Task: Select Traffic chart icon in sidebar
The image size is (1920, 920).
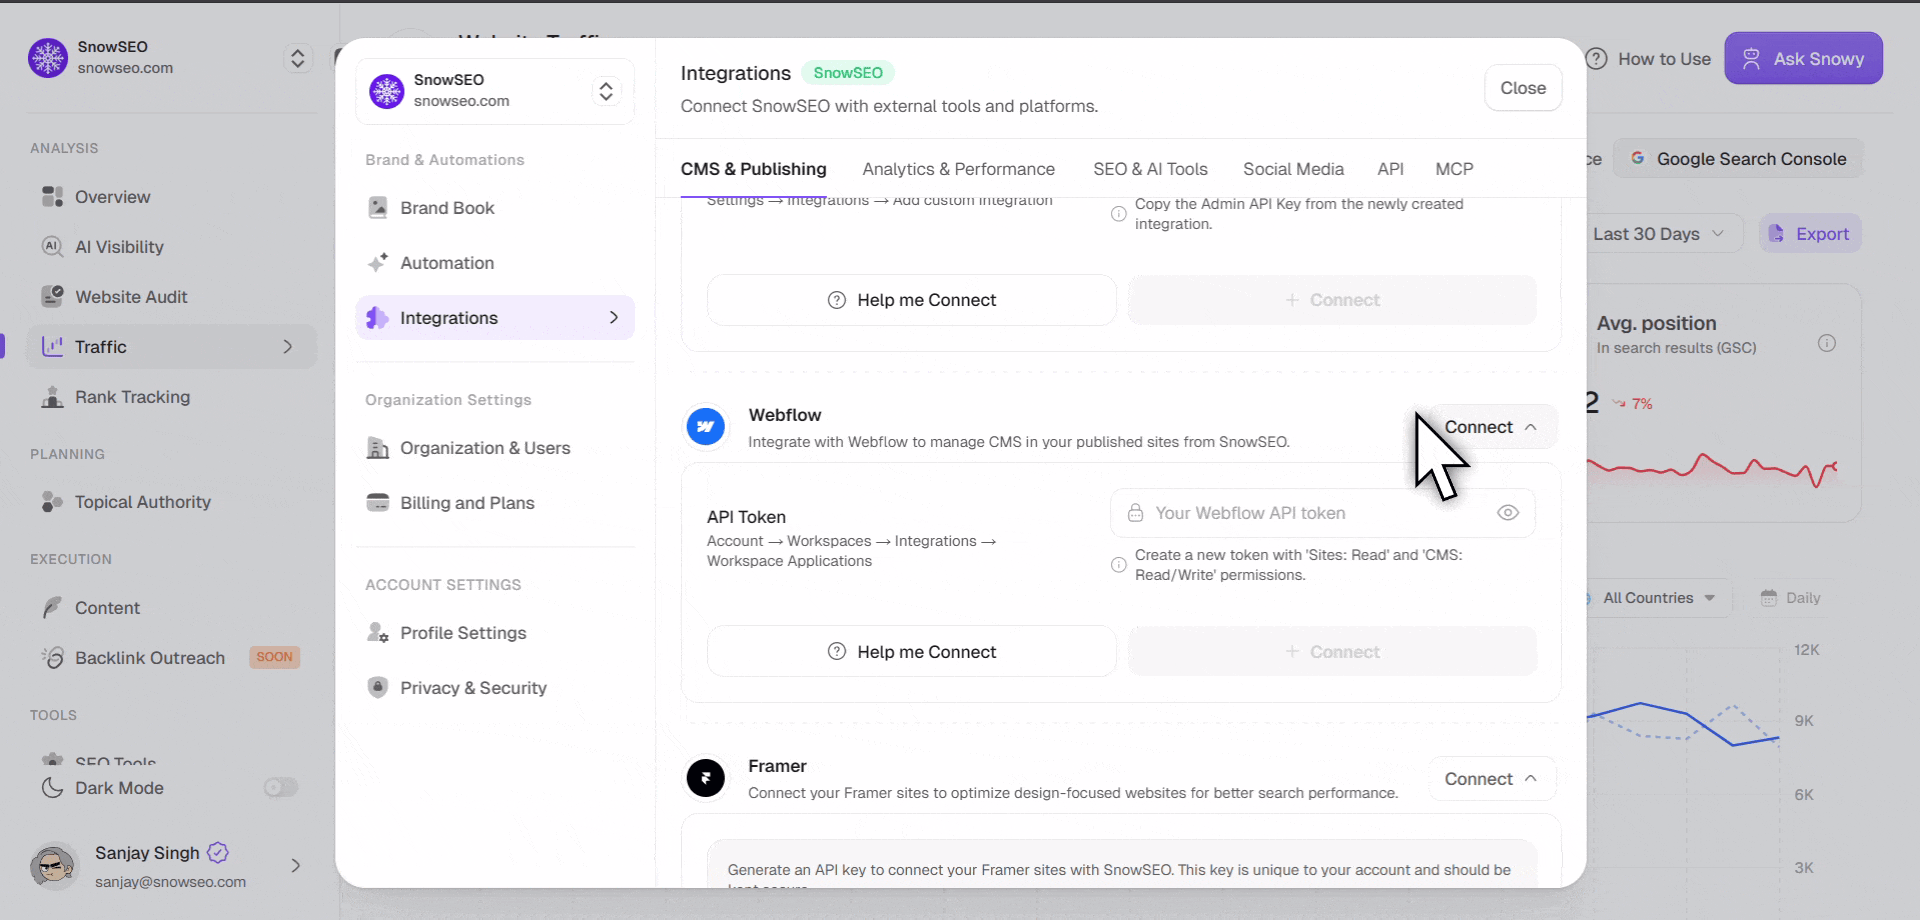Action: (52, 347)
